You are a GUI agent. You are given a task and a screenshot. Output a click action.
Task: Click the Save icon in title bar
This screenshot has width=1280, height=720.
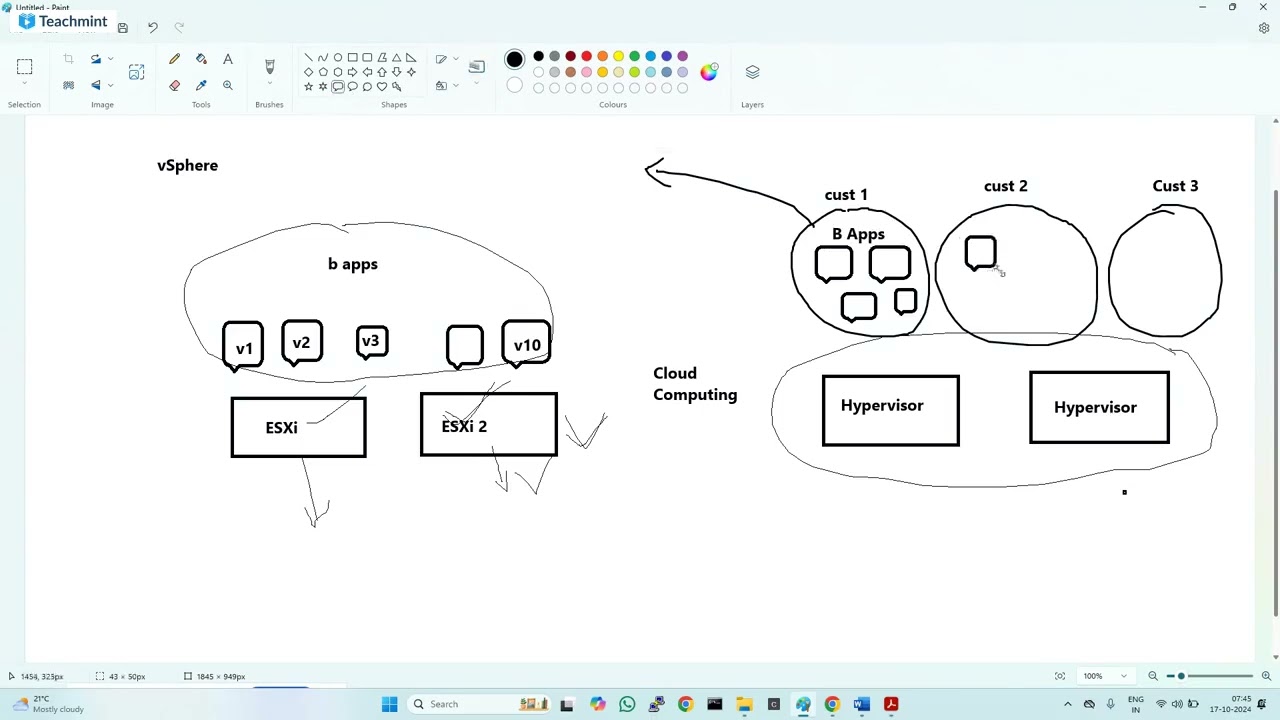click(x=123, y=27)
